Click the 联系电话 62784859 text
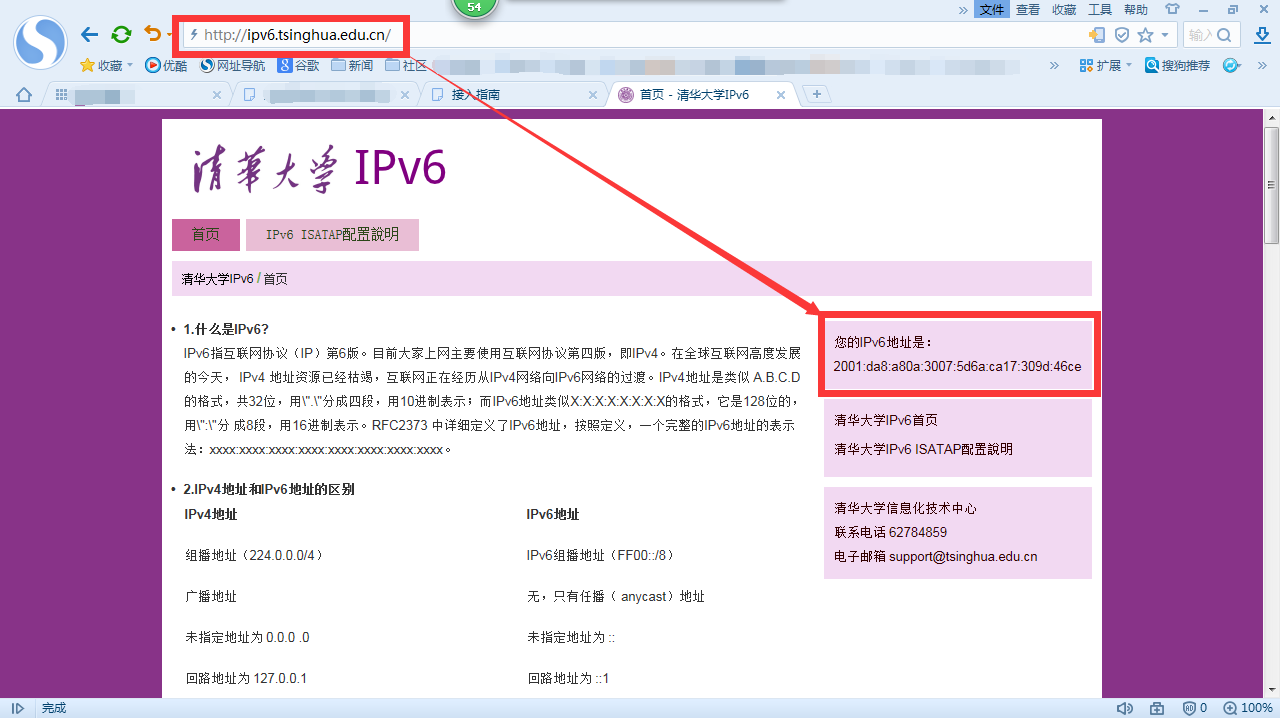 891,532
